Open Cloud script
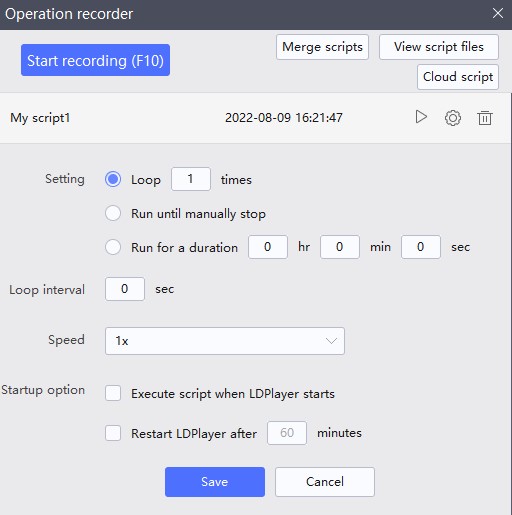Screen dimensions: 512x515 [458, 77]
